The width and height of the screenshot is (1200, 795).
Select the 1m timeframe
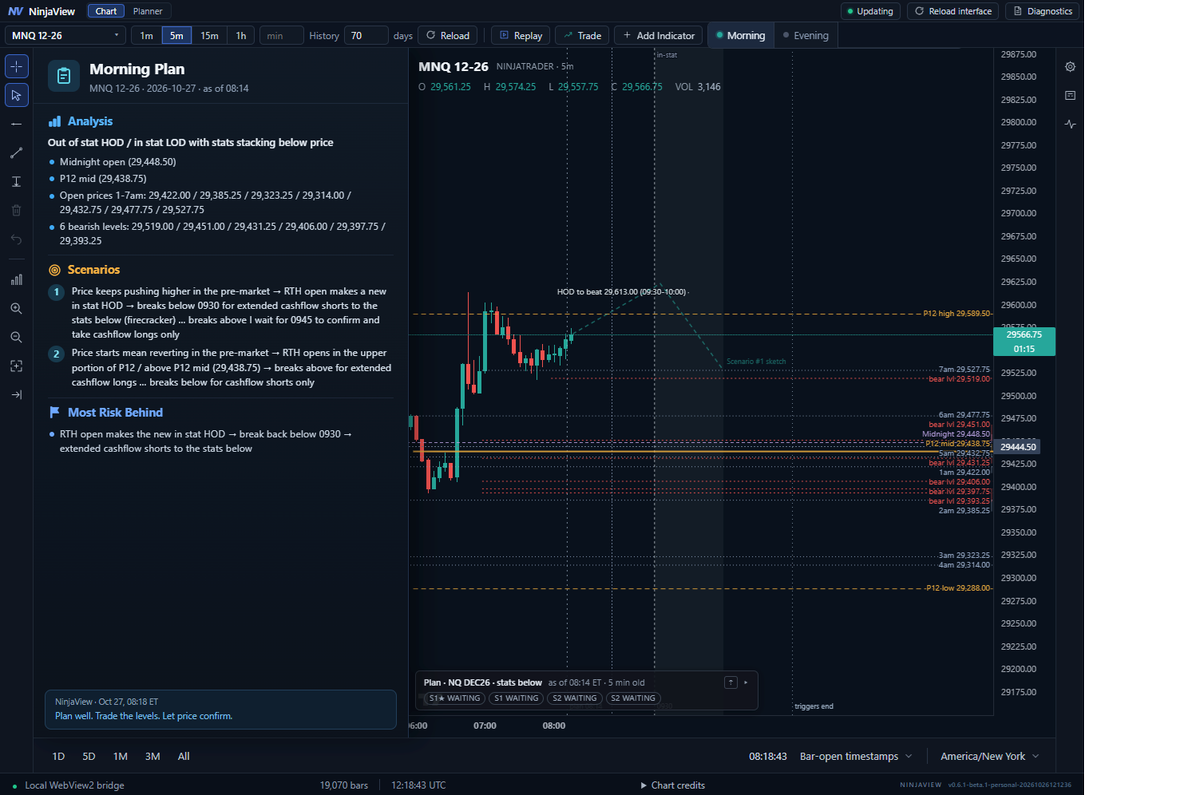146,35
